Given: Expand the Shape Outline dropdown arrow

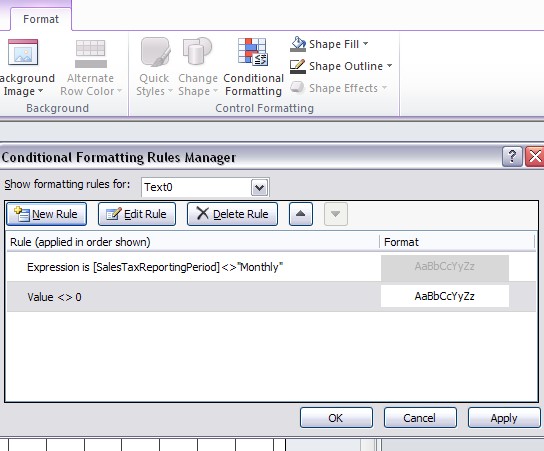Looking at the screenshot, I should coord(389,66).
